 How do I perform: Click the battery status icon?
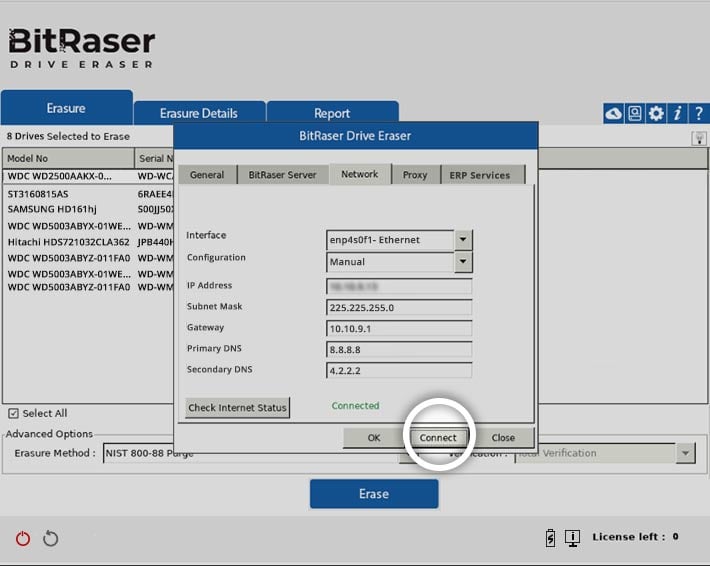coord(550,538)
